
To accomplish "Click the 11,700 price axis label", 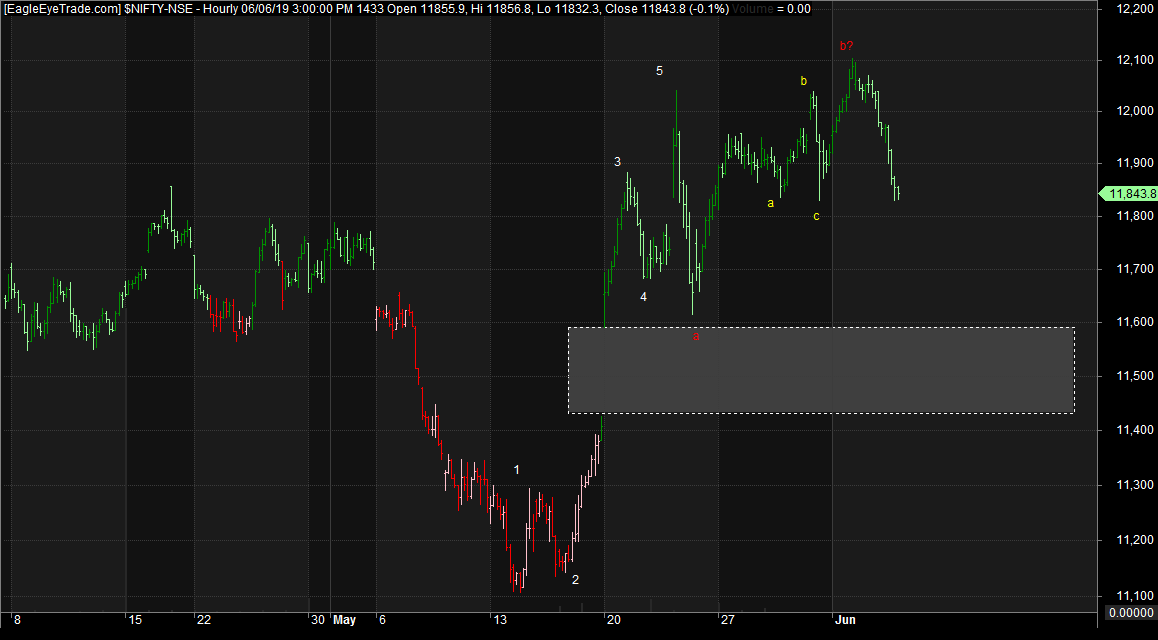I will (1134, 269).
